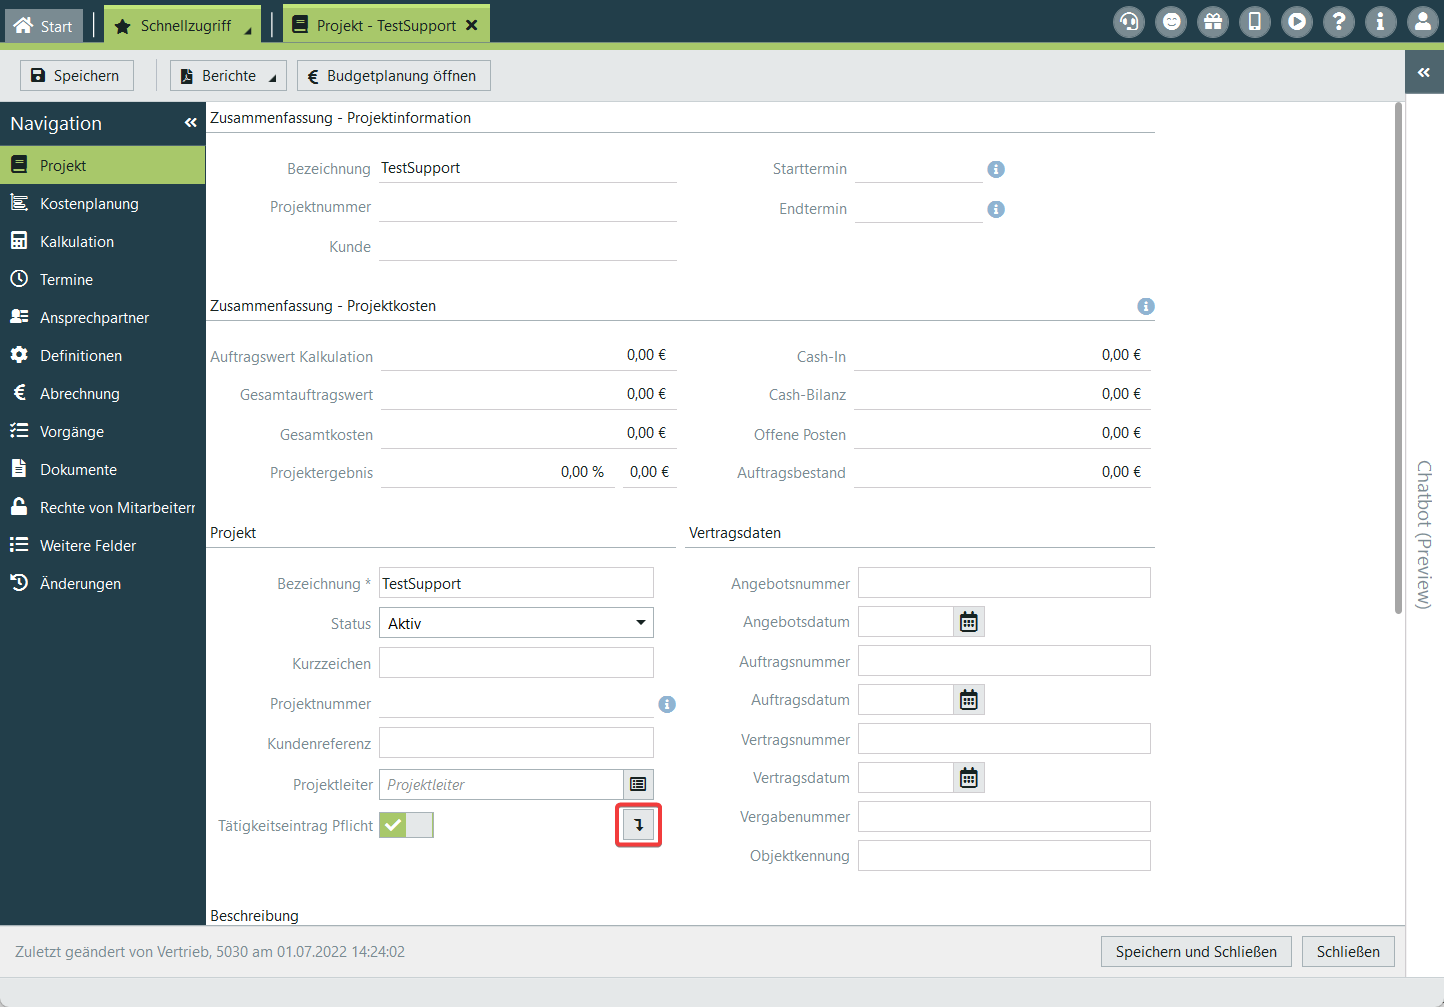This screenshot has height=1007, width=1444.
Task: Click the red-highlighted arrow button
Action: coord(638,825)
